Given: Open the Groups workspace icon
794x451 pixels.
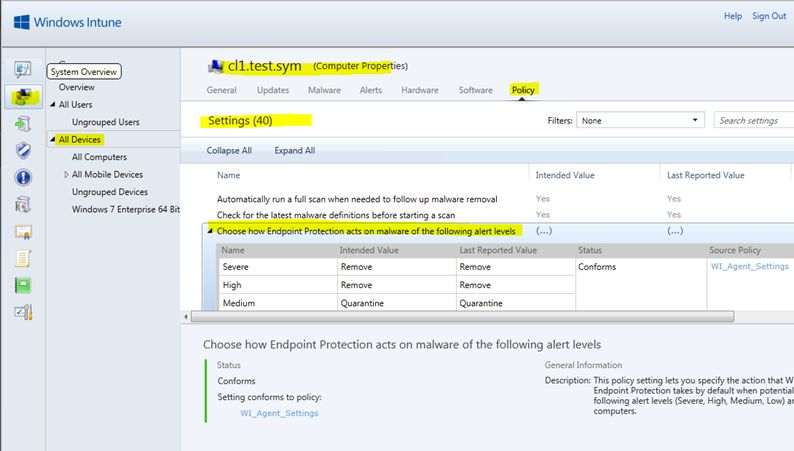Looking at the screenshot, I should (x=23, y=96).
